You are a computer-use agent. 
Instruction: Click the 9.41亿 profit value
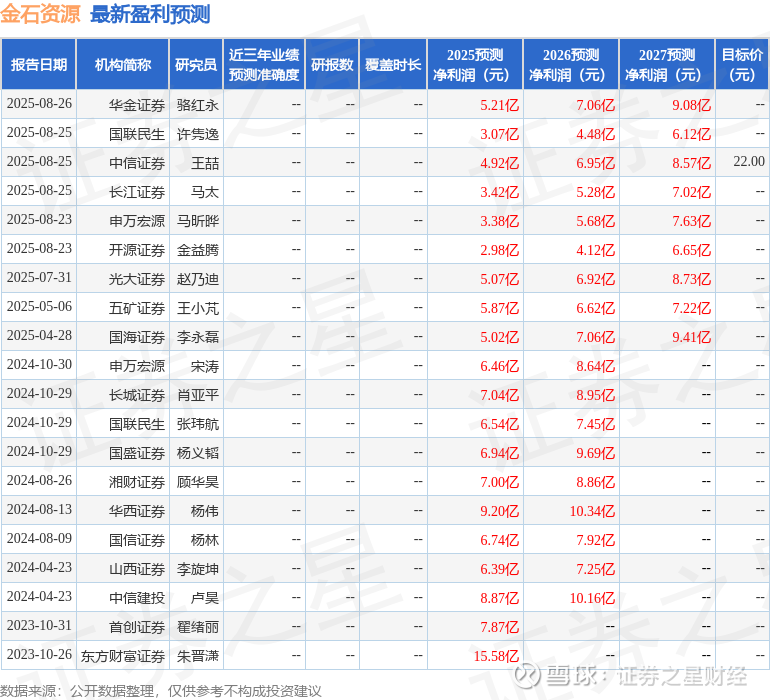691,337
